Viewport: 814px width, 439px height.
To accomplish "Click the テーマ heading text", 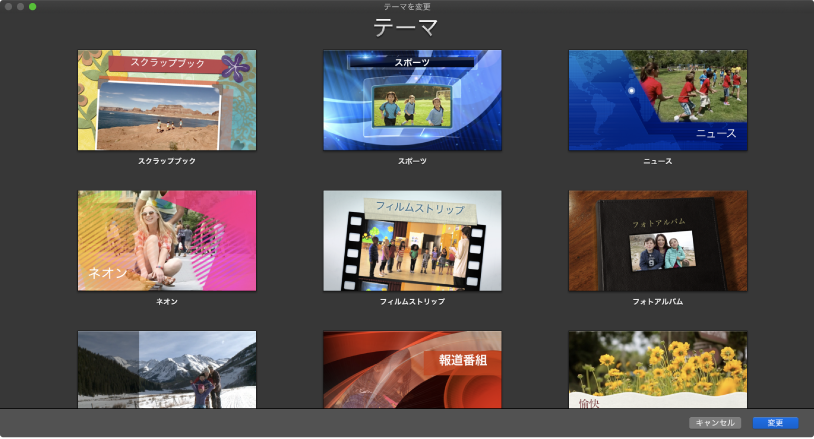I will tap(405, 27).
